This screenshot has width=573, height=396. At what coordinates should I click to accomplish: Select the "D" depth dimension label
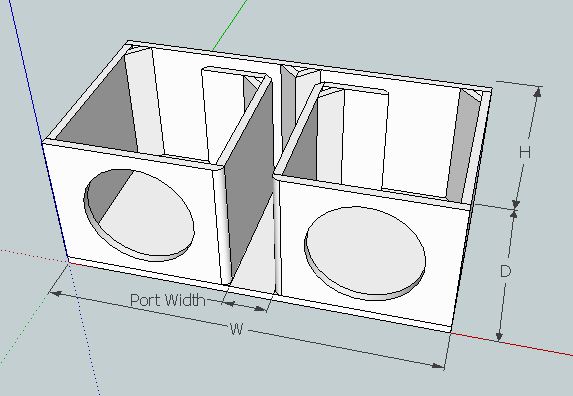click(505, 271)
